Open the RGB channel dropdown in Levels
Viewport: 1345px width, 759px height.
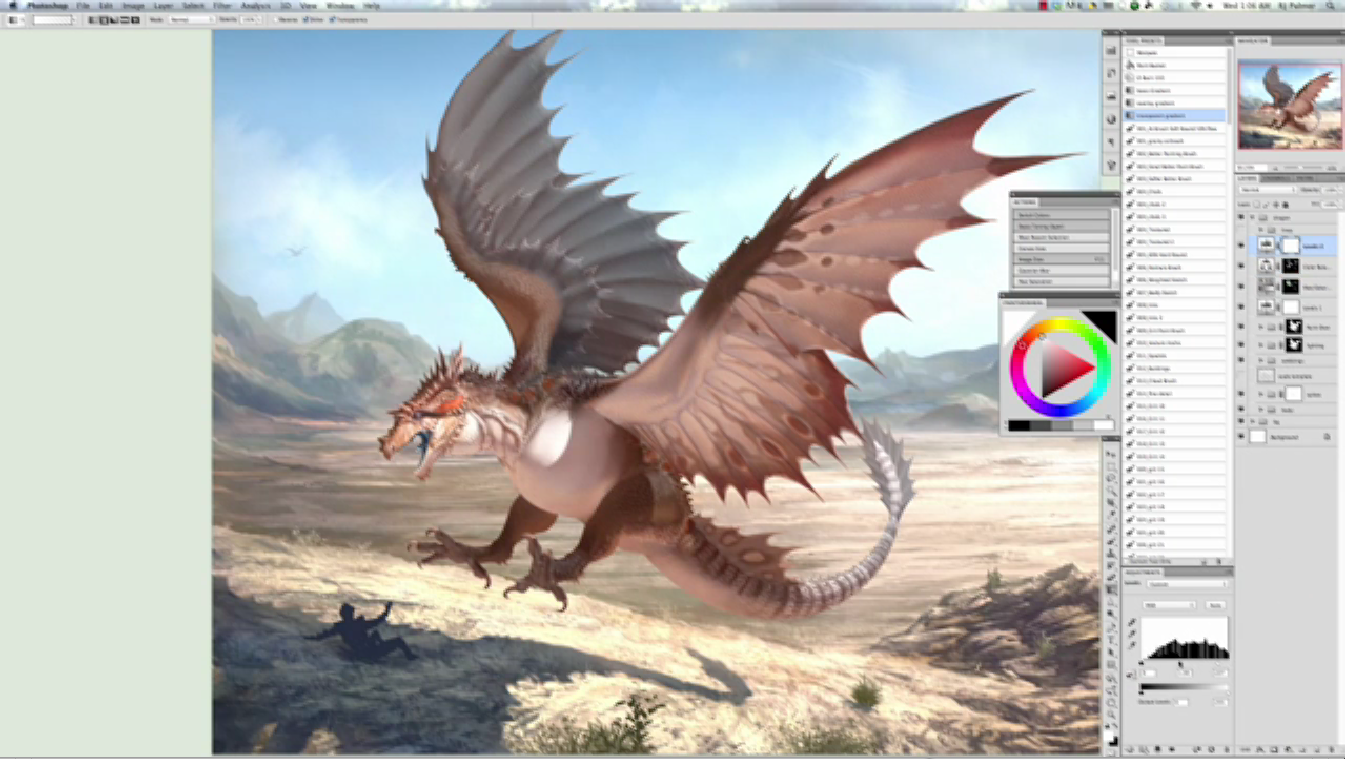[1169, 605]
